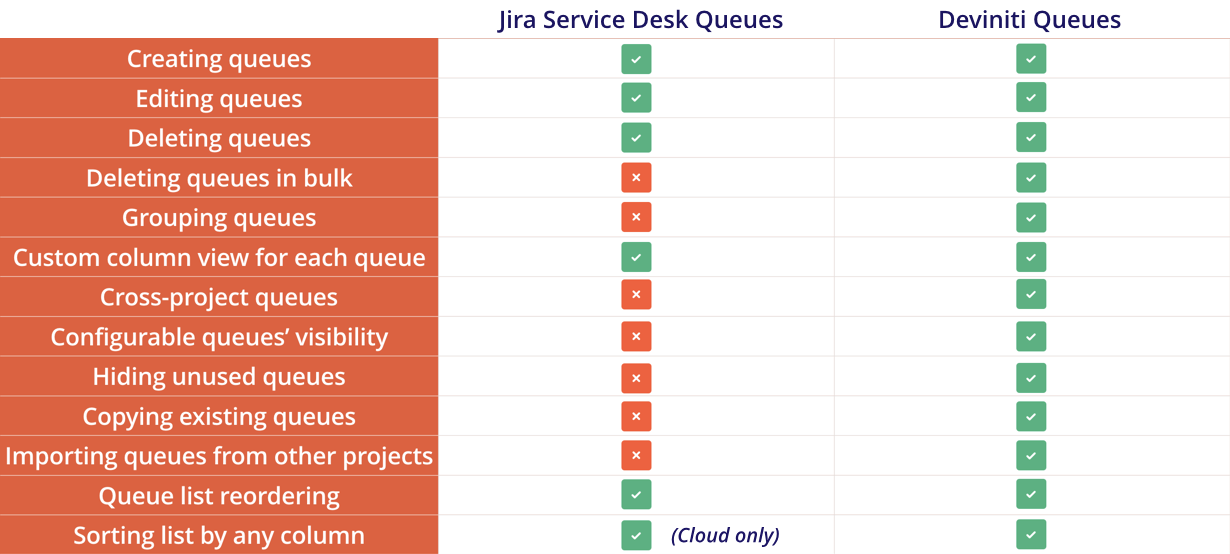The width and height of the screenshot is (1230, 554).
Task: Click Jira red cross for Hiding unused queues
Action: click(x=636, y=378)
